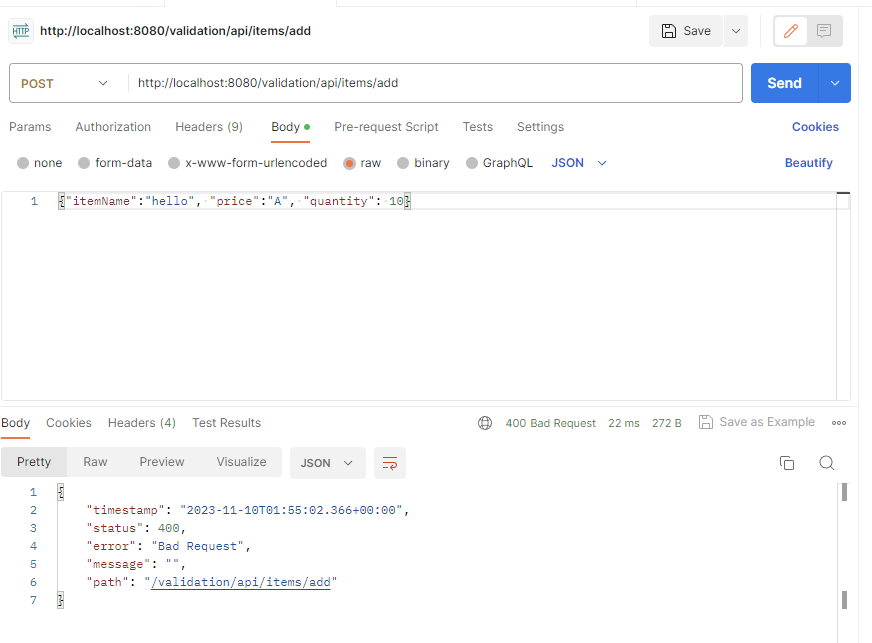Open the request Body tab

pos(290,127)
